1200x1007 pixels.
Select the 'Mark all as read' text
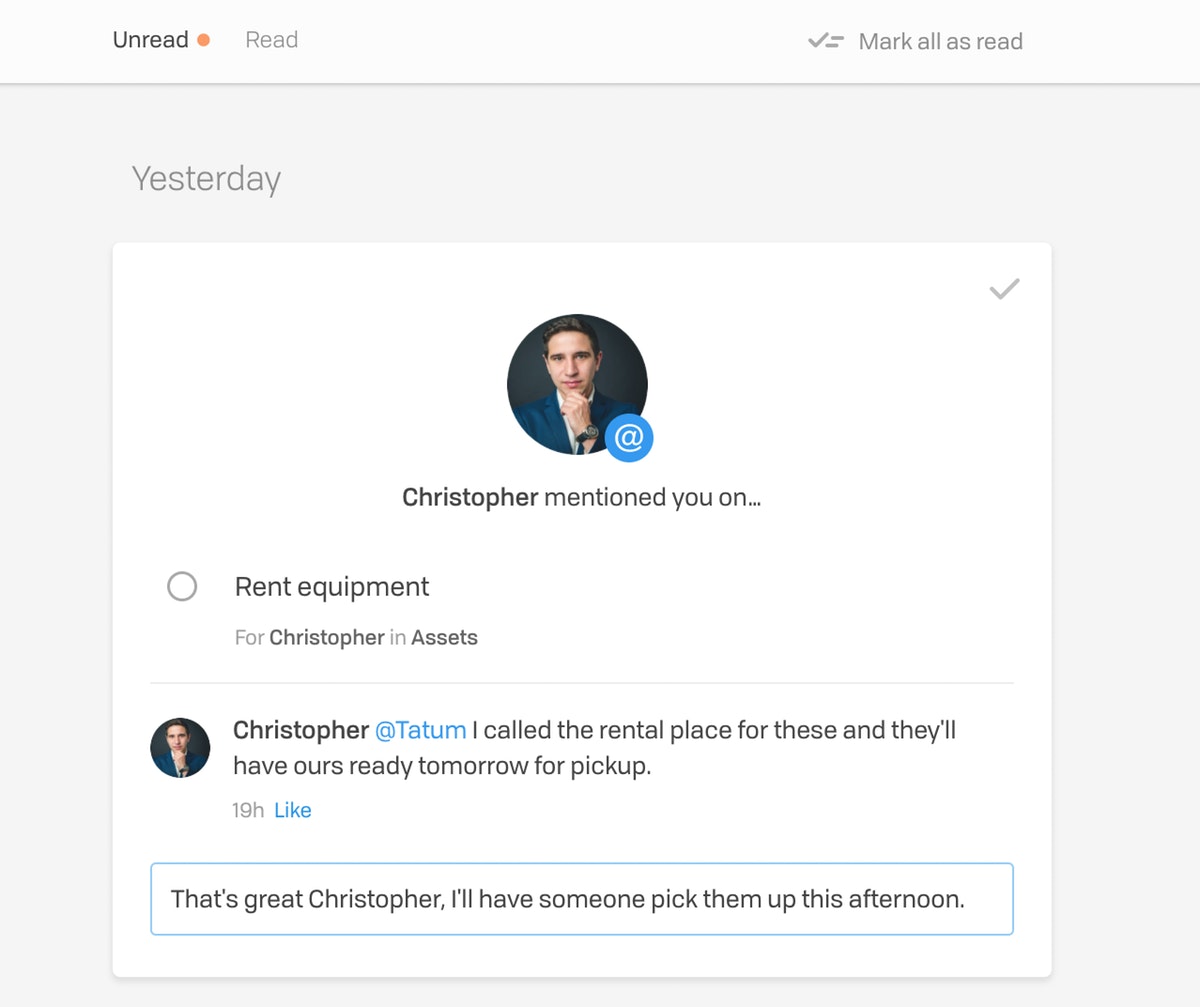point(940,41)
